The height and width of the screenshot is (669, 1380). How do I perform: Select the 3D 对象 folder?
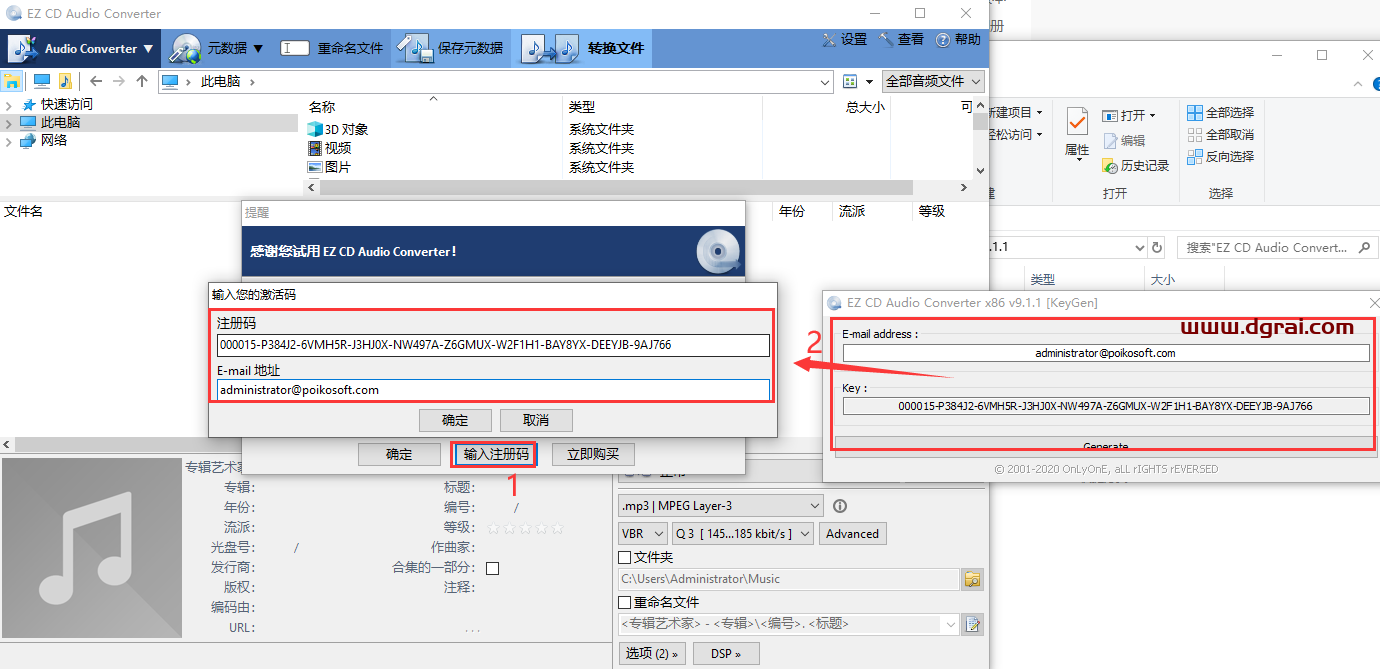point(338,129)
